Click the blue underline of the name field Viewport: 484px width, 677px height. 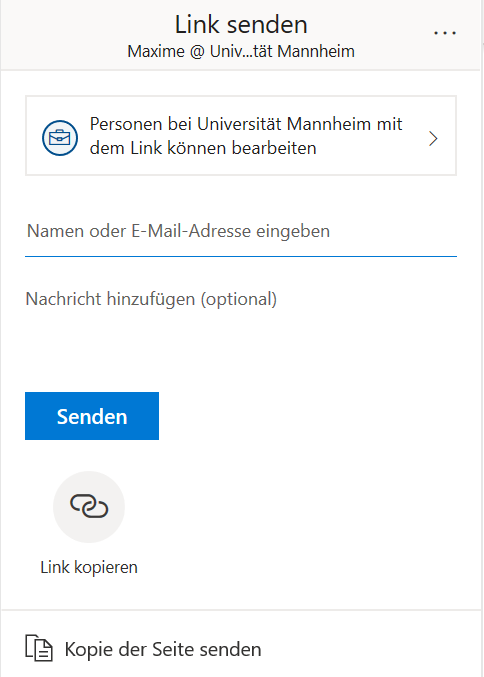click(x=241, y=256)
